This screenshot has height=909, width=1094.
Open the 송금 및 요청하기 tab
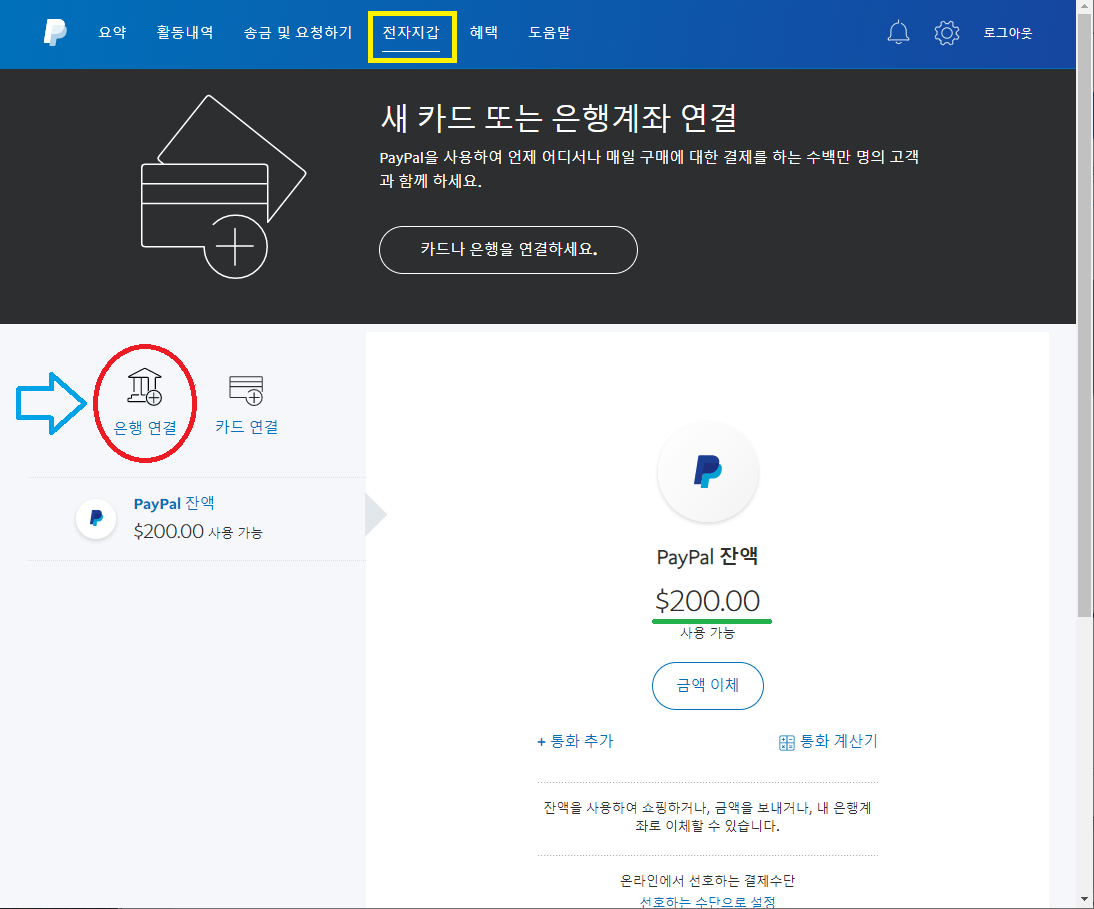coord(298,33)
